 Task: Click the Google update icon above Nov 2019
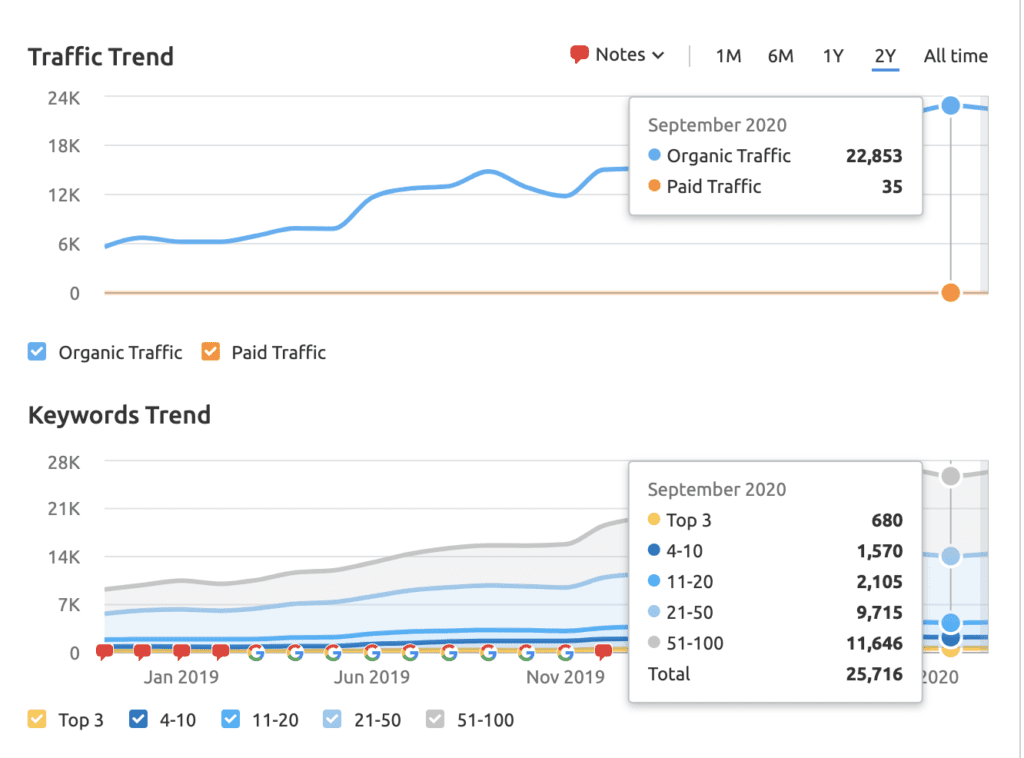[566, 652]
